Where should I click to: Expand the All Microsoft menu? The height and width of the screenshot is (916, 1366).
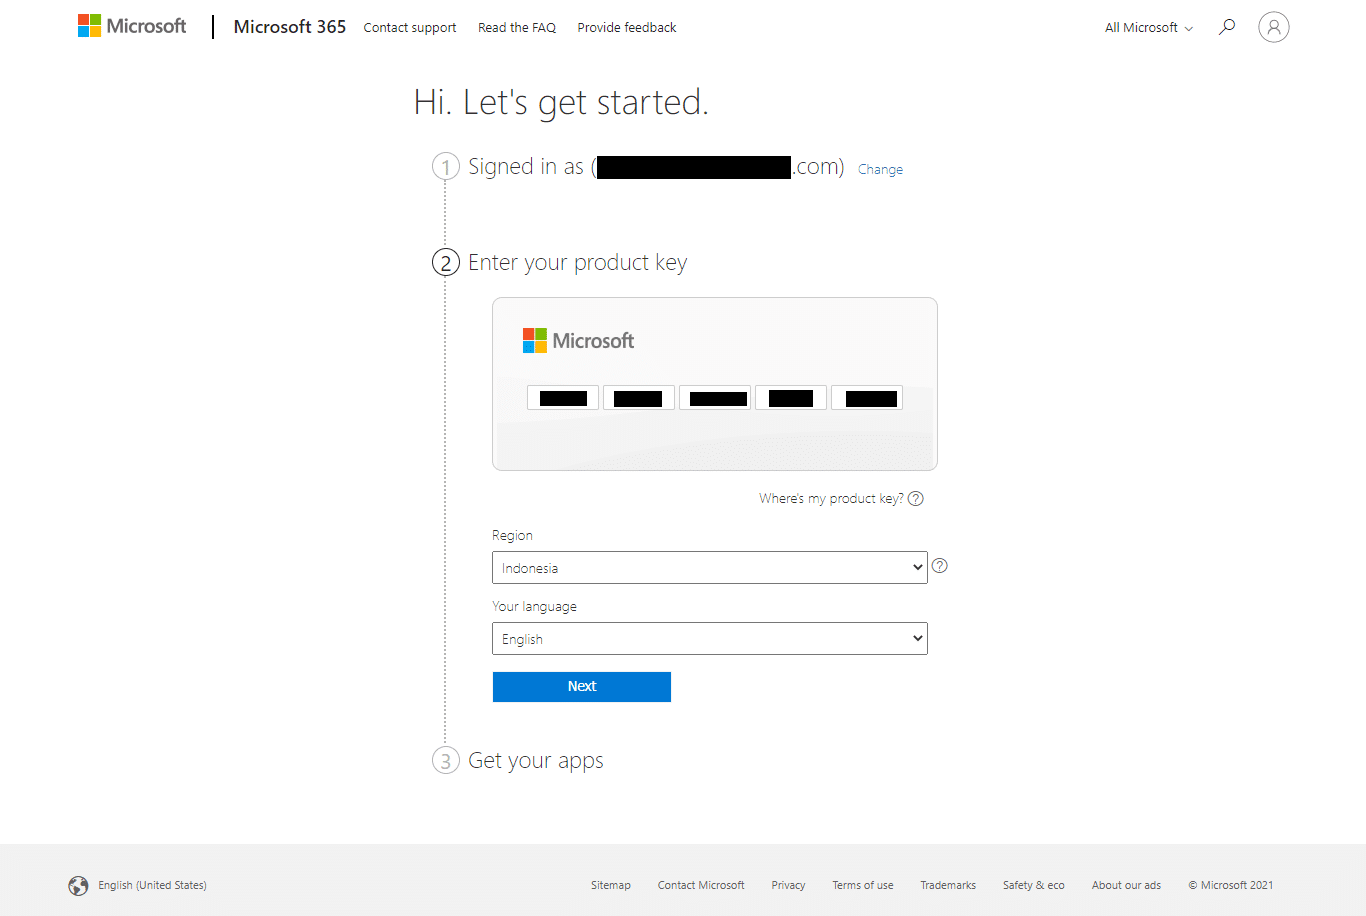pyautogui.click(x=1149, y=28)
